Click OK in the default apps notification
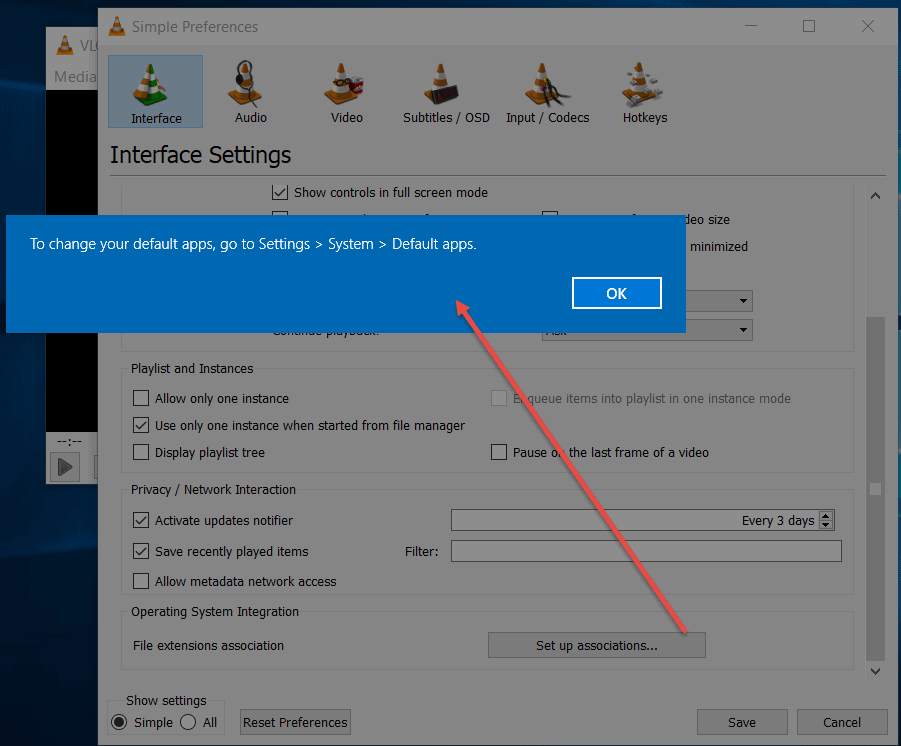 tap(617, 293)
